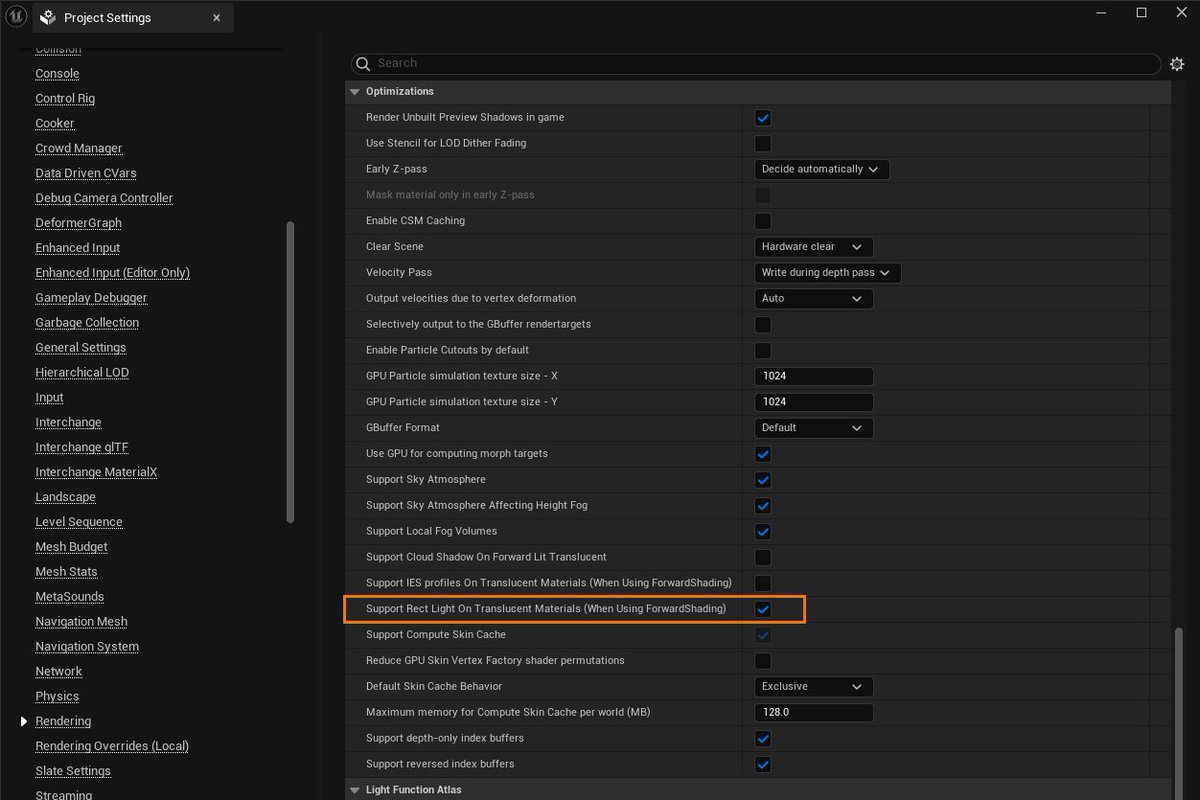The height and width of the screenshot is (800, 1200).
Task: Toggle Selectively output to GBuffer rendertargets
Action: click(763, 324)
